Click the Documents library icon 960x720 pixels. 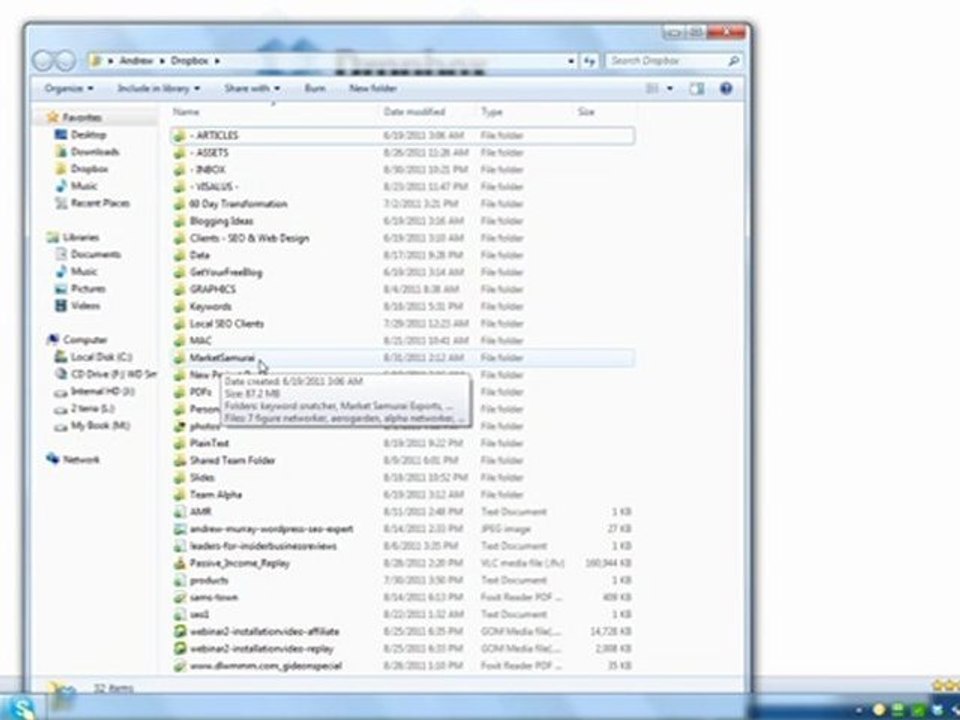point(61,254)
